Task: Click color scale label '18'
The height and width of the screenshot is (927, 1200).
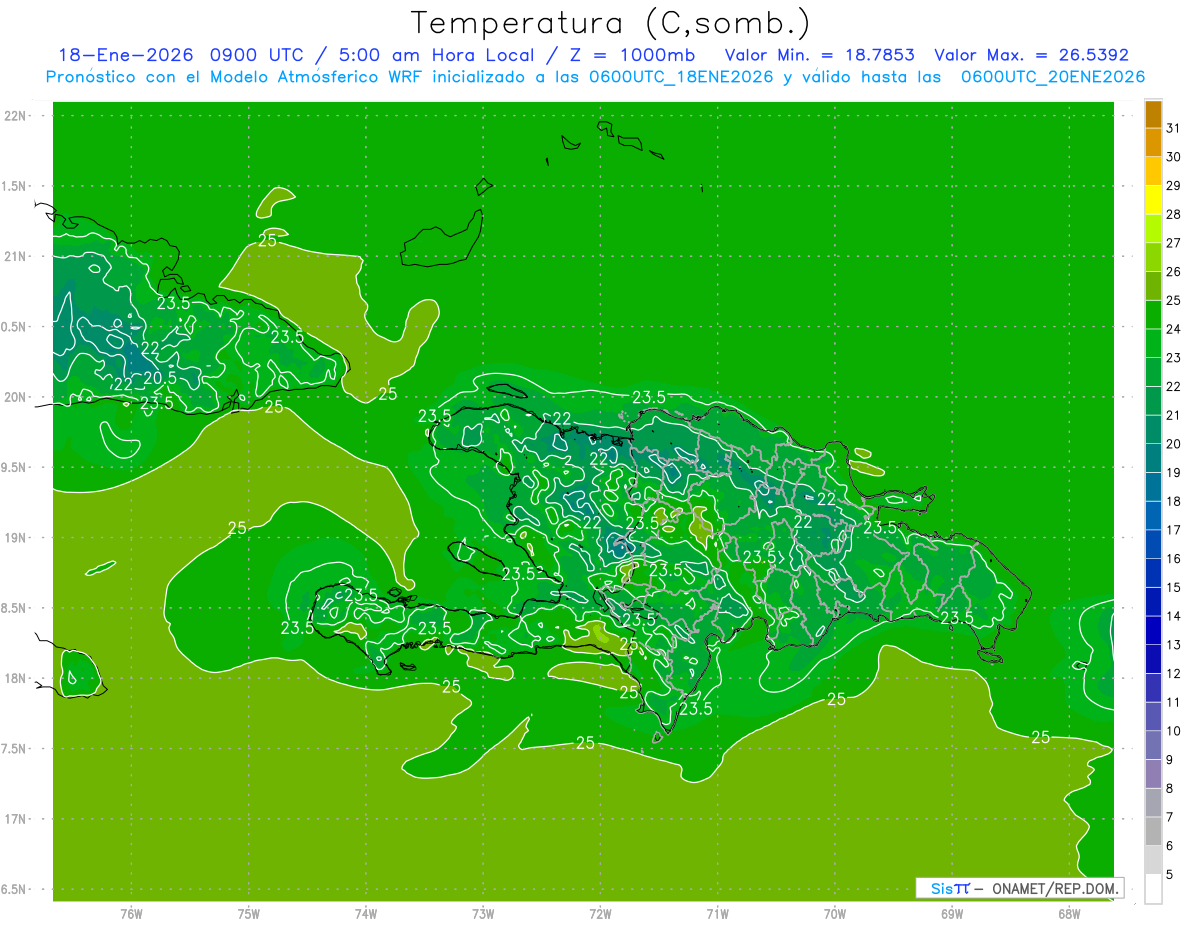Action: (x=1173, y=501)
